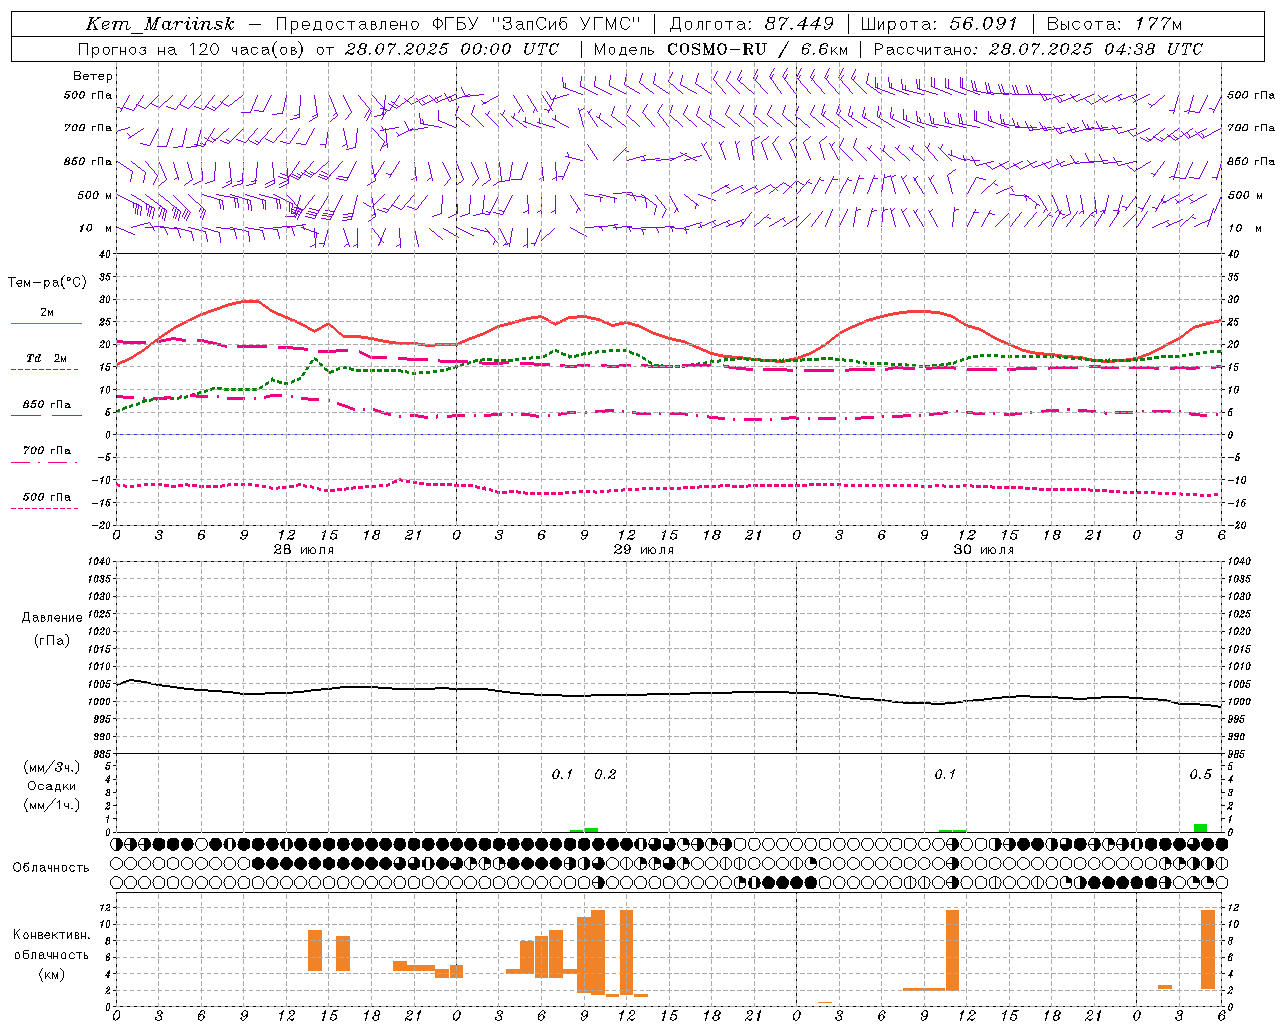
Task: Click the Td 2м legend entry
Action: click(x=47, y=358)
